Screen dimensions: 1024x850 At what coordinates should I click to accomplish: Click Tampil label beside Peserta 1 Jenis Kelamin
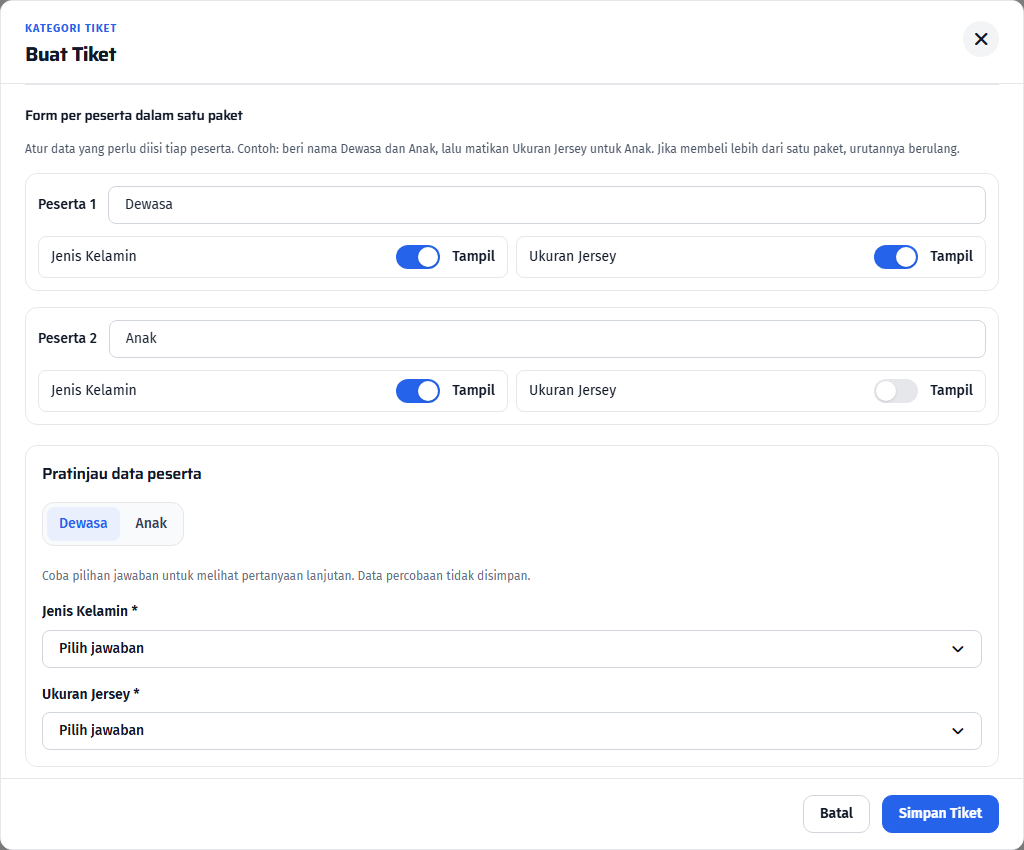(x=473, y=257)
